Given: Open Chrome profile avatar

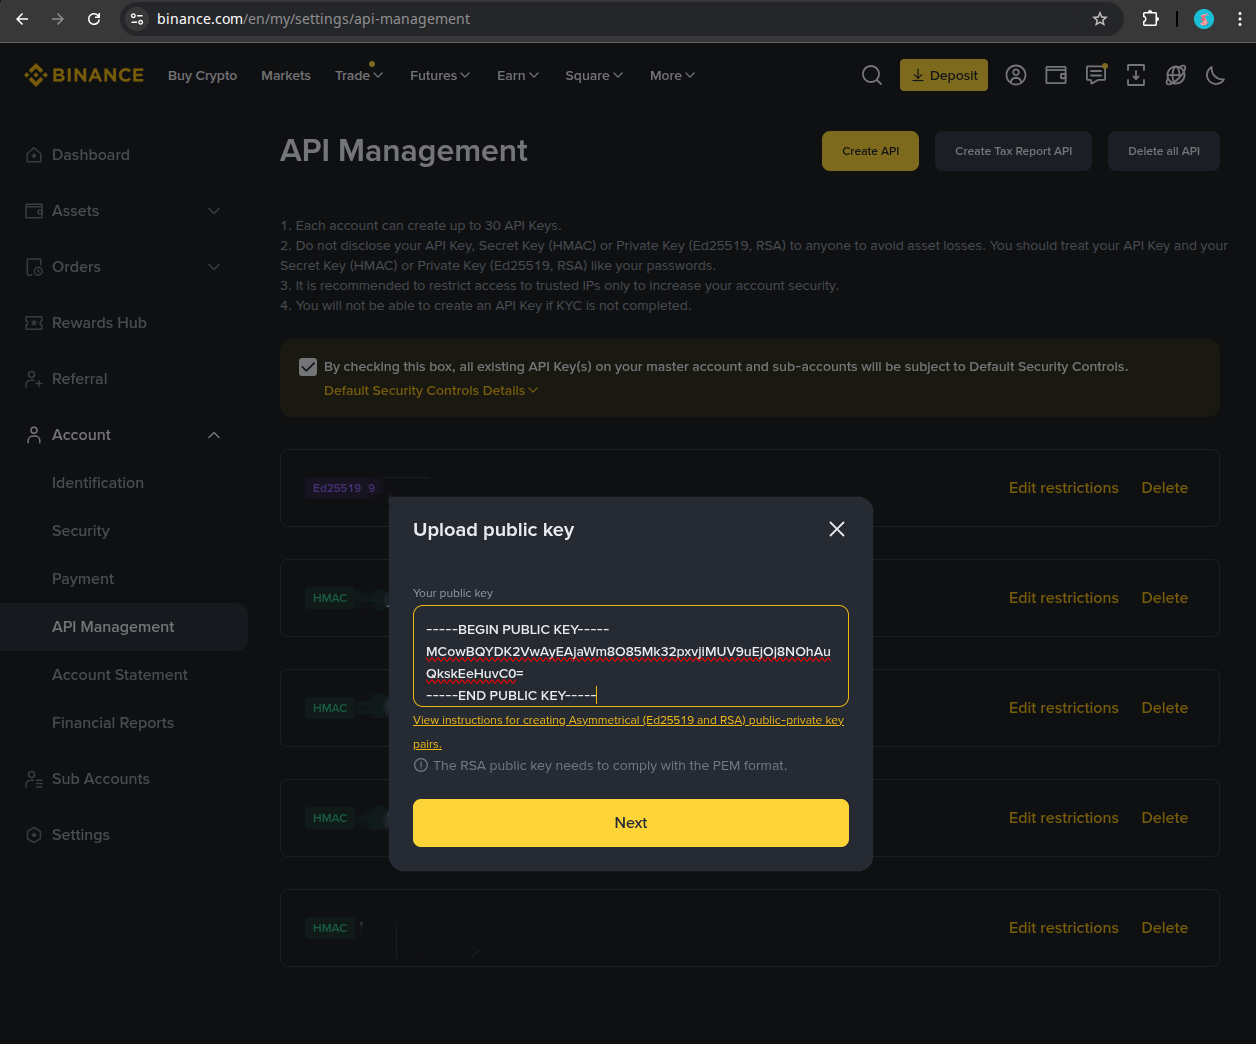Looking at the screenshot, I should (x=1204, y=19).
